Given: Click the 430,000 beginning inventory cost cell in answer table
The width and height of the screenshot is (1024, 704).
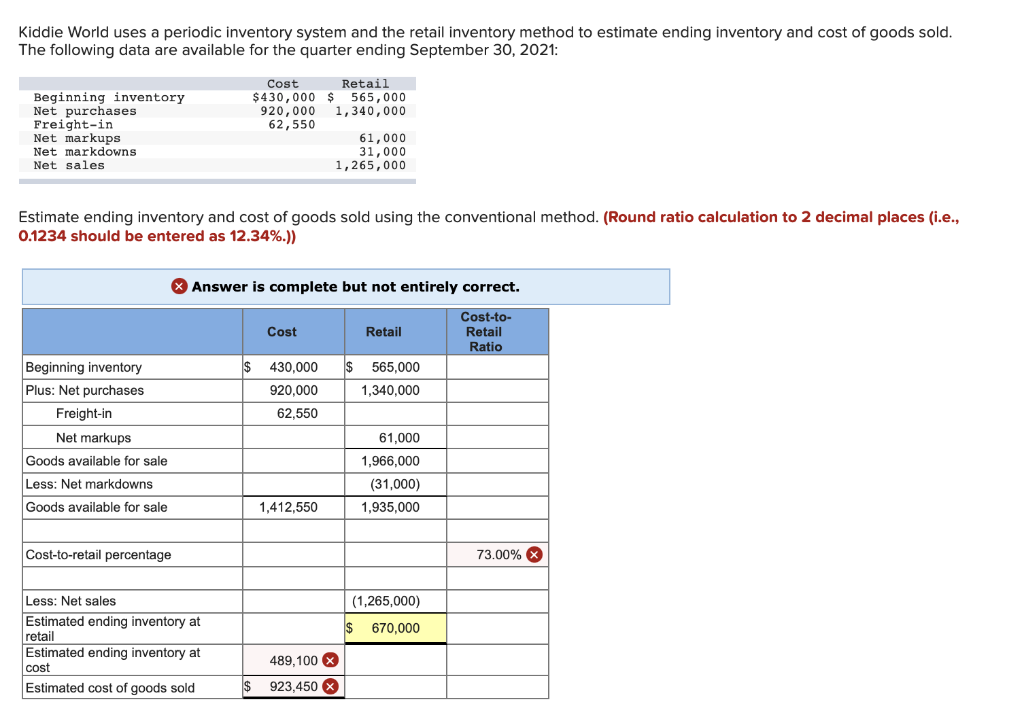Looking at the screenshot, I should (294, 367).
